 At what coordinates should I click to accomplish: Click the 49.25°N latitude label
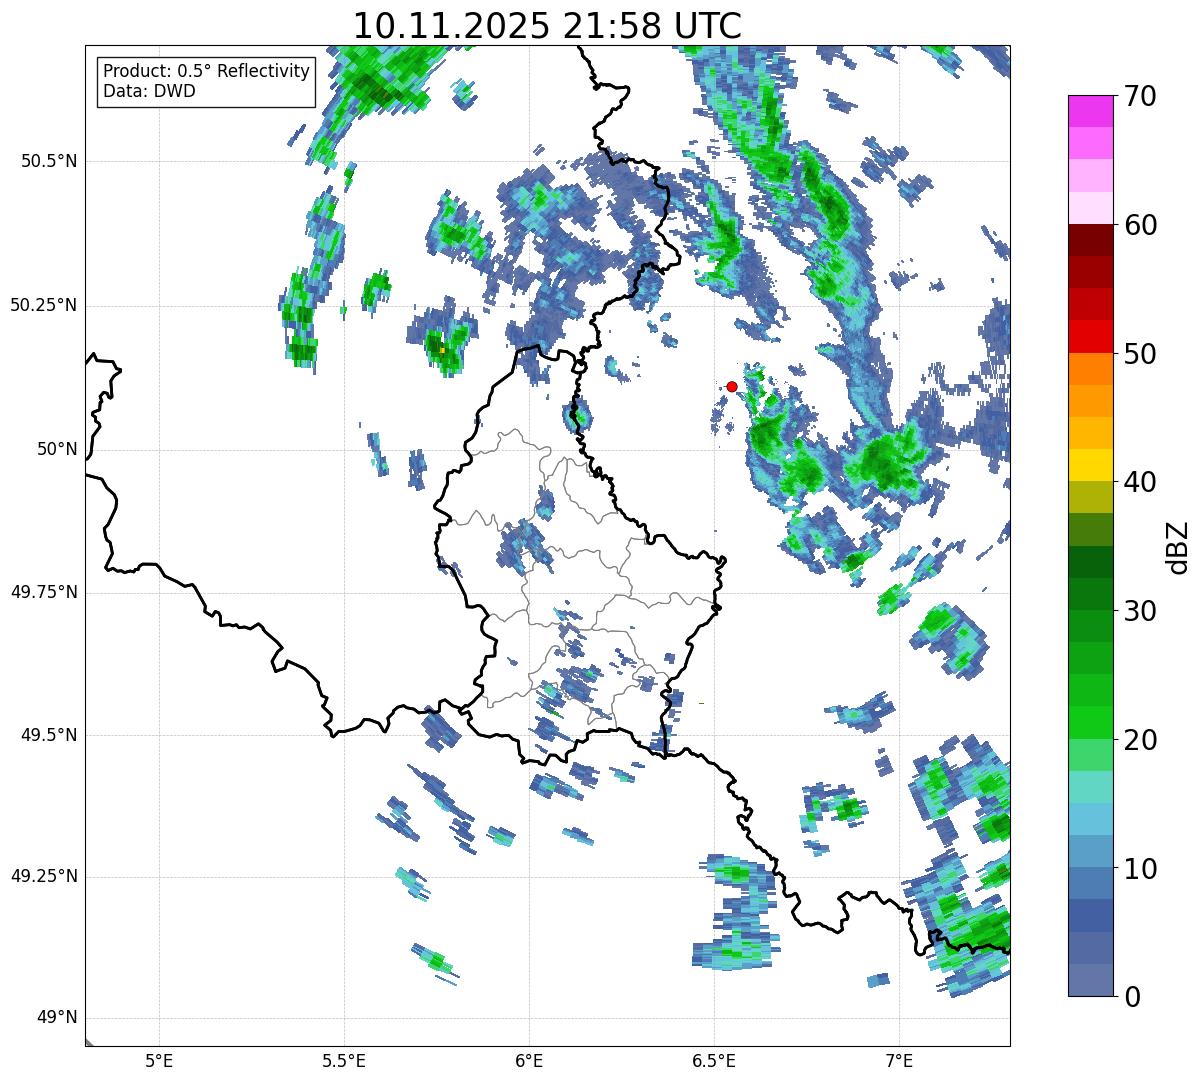[44, 876]
